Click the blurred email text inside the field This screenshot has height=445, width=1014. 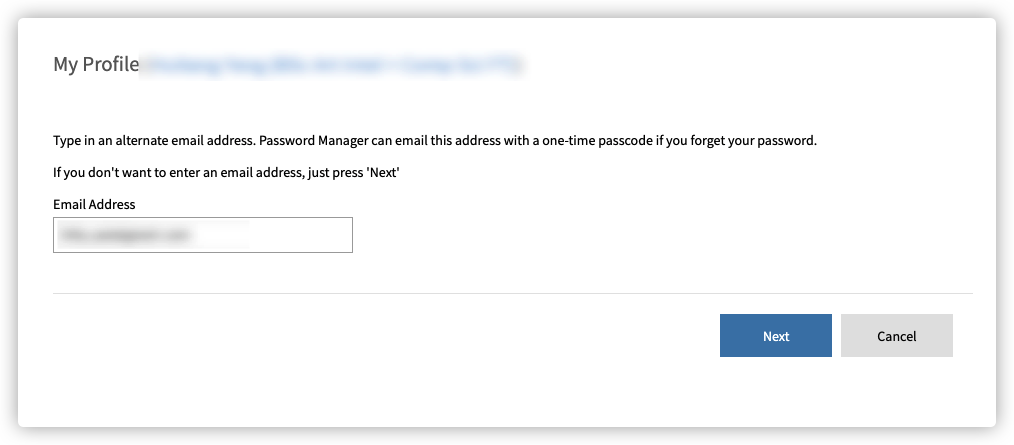click(x=126, y=235)
